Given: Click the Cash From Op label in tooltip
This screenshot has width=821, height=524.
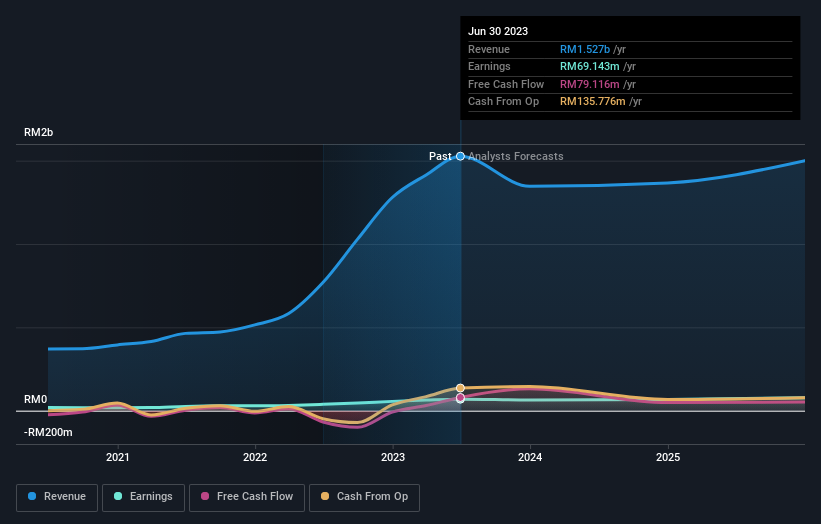Looking at the screenshot, I should [x=503, y=102].
